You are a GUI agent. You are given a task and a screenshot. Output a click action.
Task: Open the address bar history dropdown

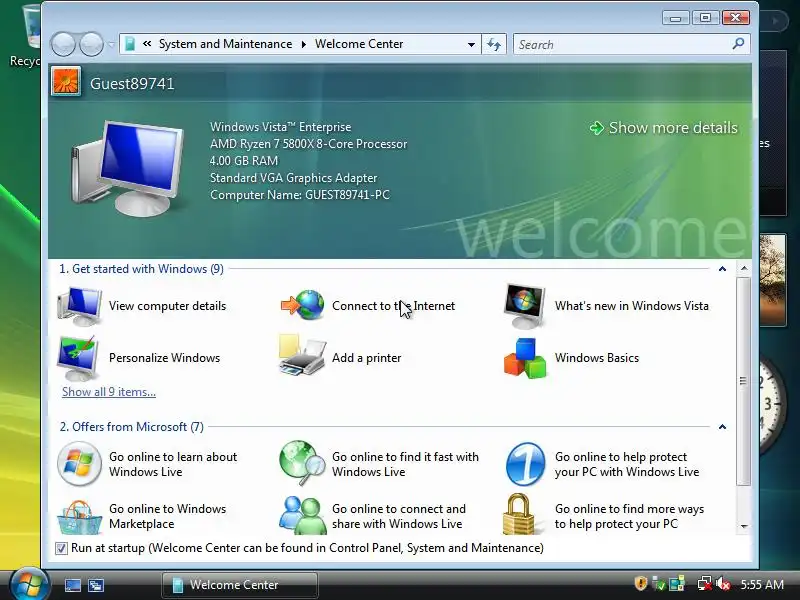(471, 44)
